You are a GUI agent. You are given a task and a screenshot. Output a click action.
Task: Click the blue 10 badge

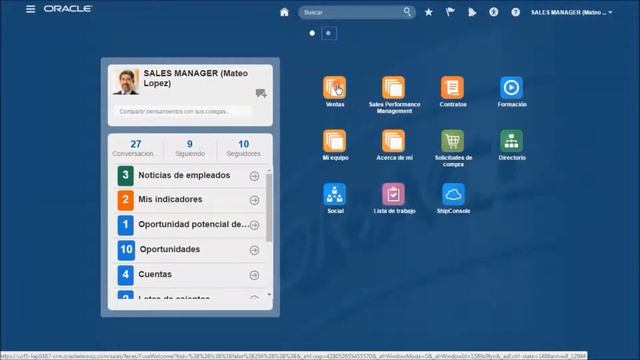(x=126, y=250)
